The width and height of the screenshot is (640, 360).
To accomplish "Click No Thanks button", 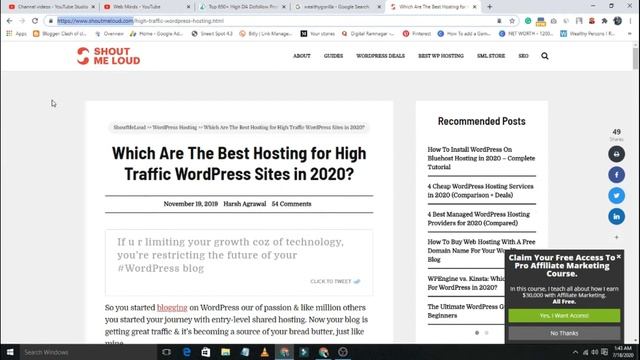I will tap(564, 333).
